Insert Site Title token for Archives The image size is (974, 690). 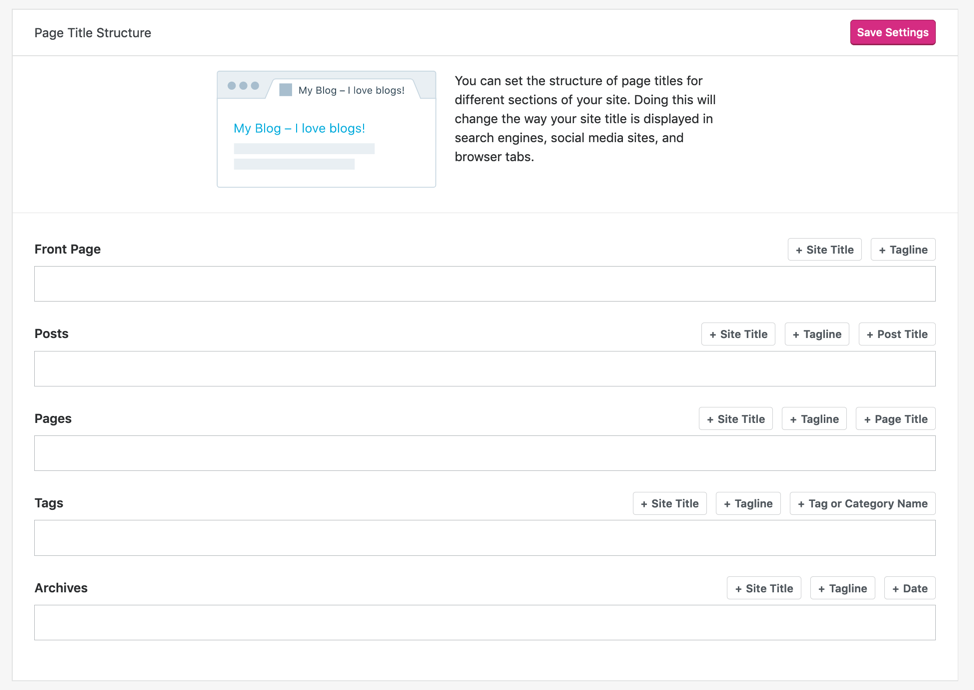[764, 589]
